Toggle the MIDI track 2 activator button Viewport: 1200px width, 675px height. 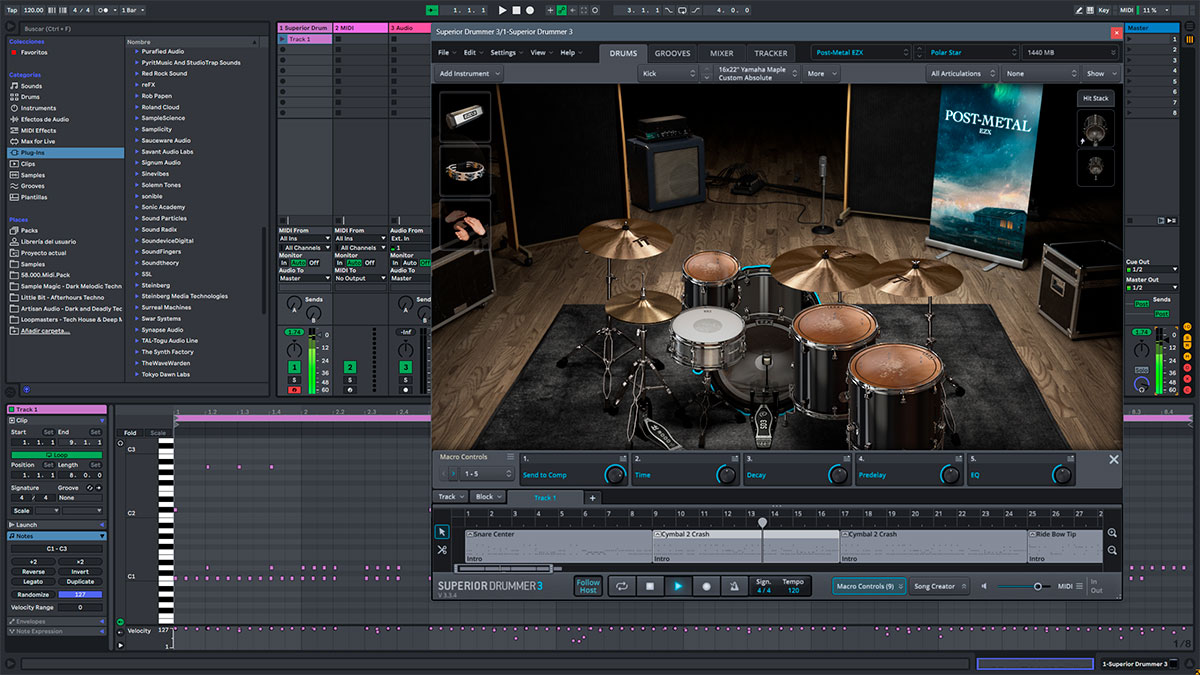coord(350,368)
